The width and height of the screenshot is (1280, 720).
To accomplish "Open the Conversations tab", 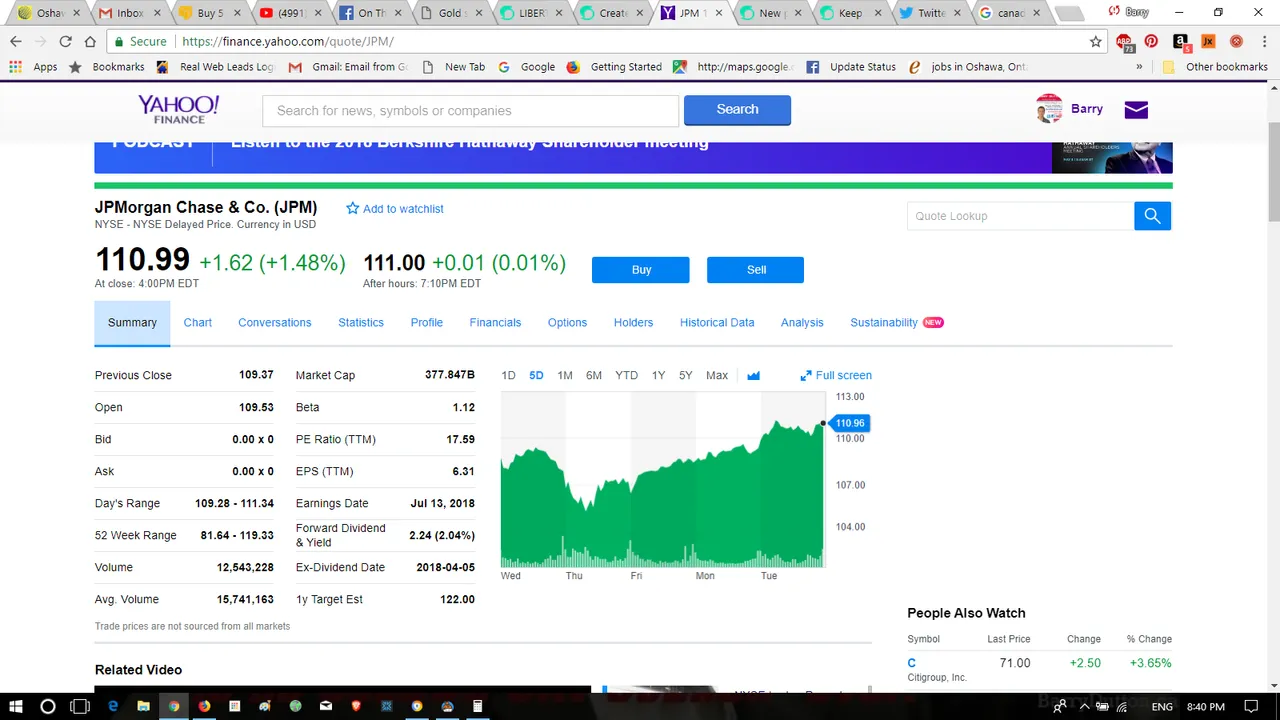I will point(275,323).
